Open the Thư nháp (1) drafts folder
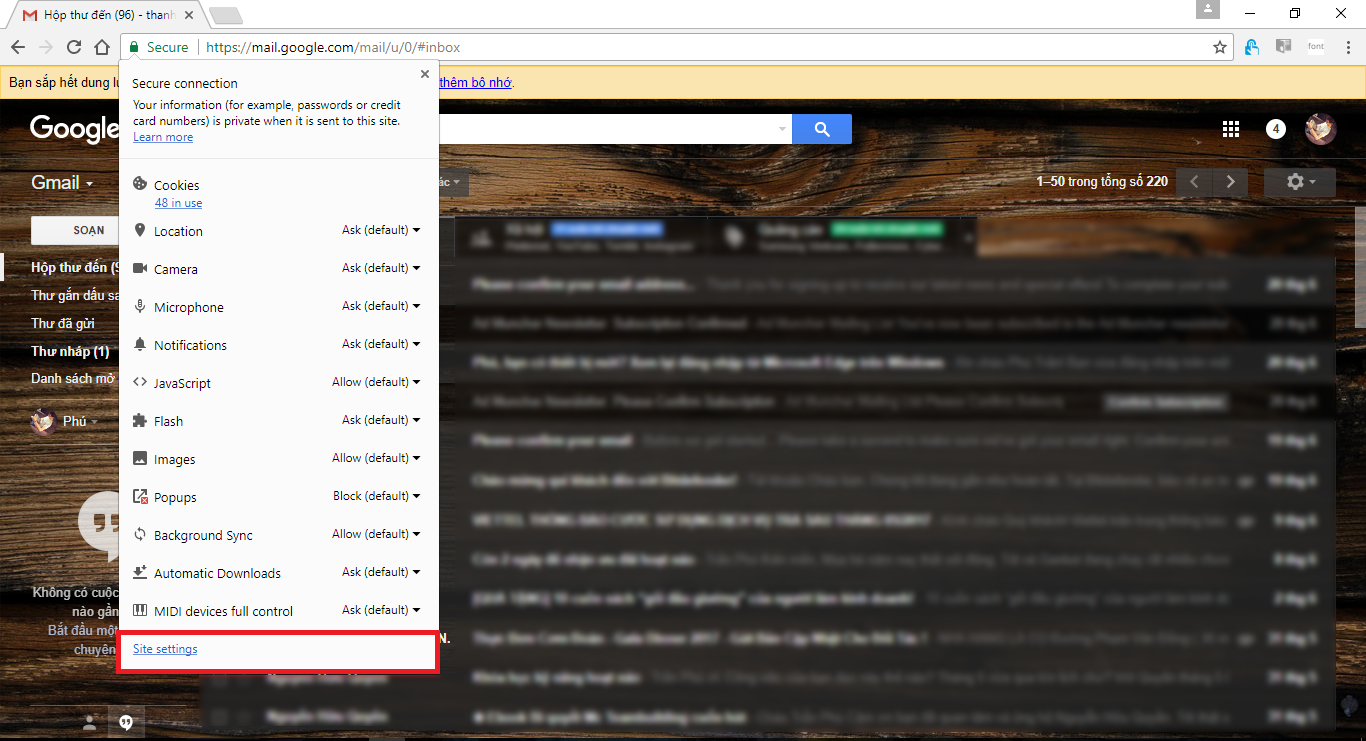This screenshot has height=741, width=1366. click(x=70, y=352)
